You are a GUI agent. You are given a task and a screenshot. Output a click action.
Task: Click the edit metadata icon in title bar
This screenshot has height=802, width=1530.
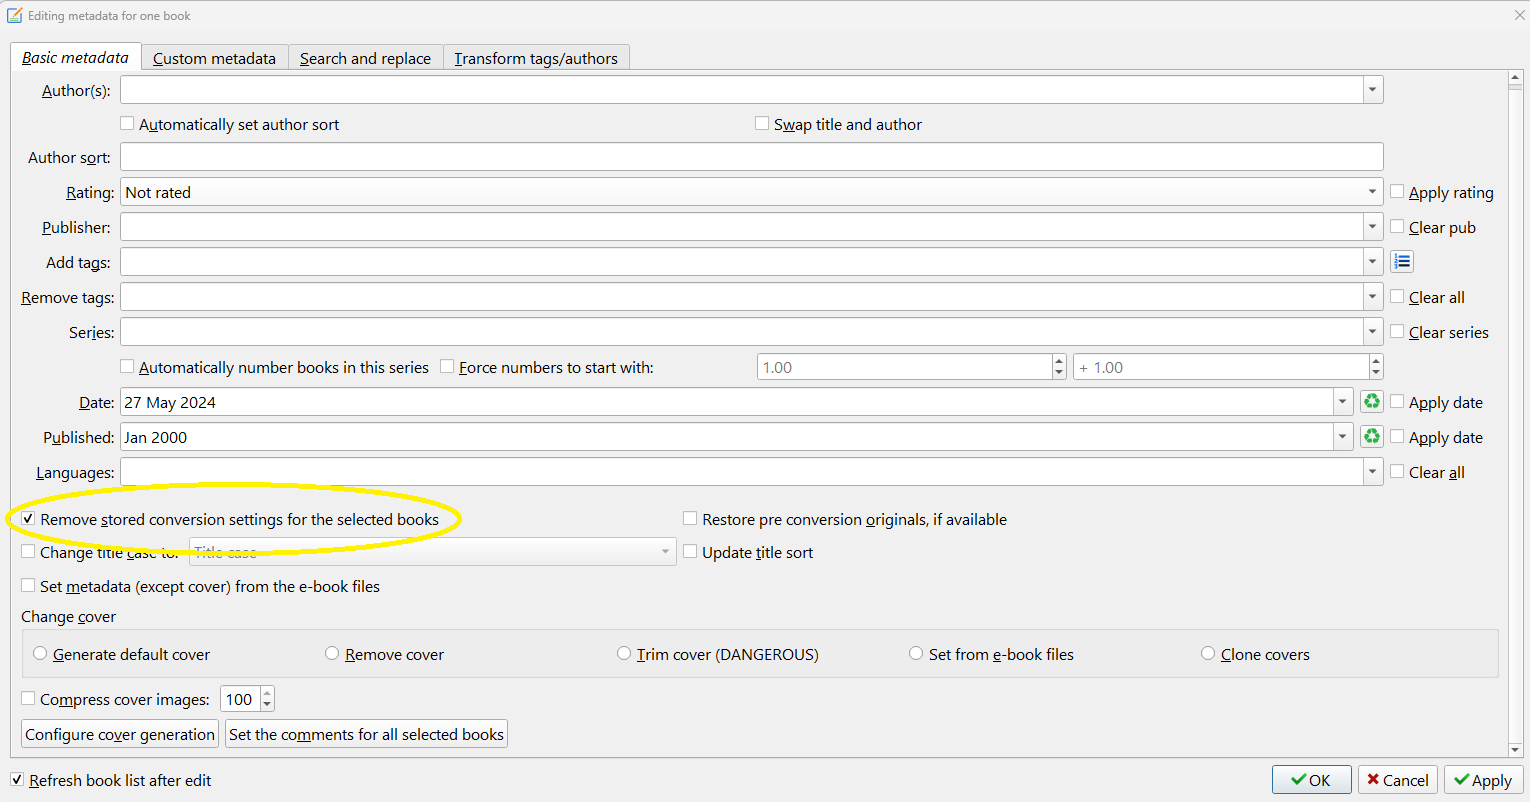14,15
